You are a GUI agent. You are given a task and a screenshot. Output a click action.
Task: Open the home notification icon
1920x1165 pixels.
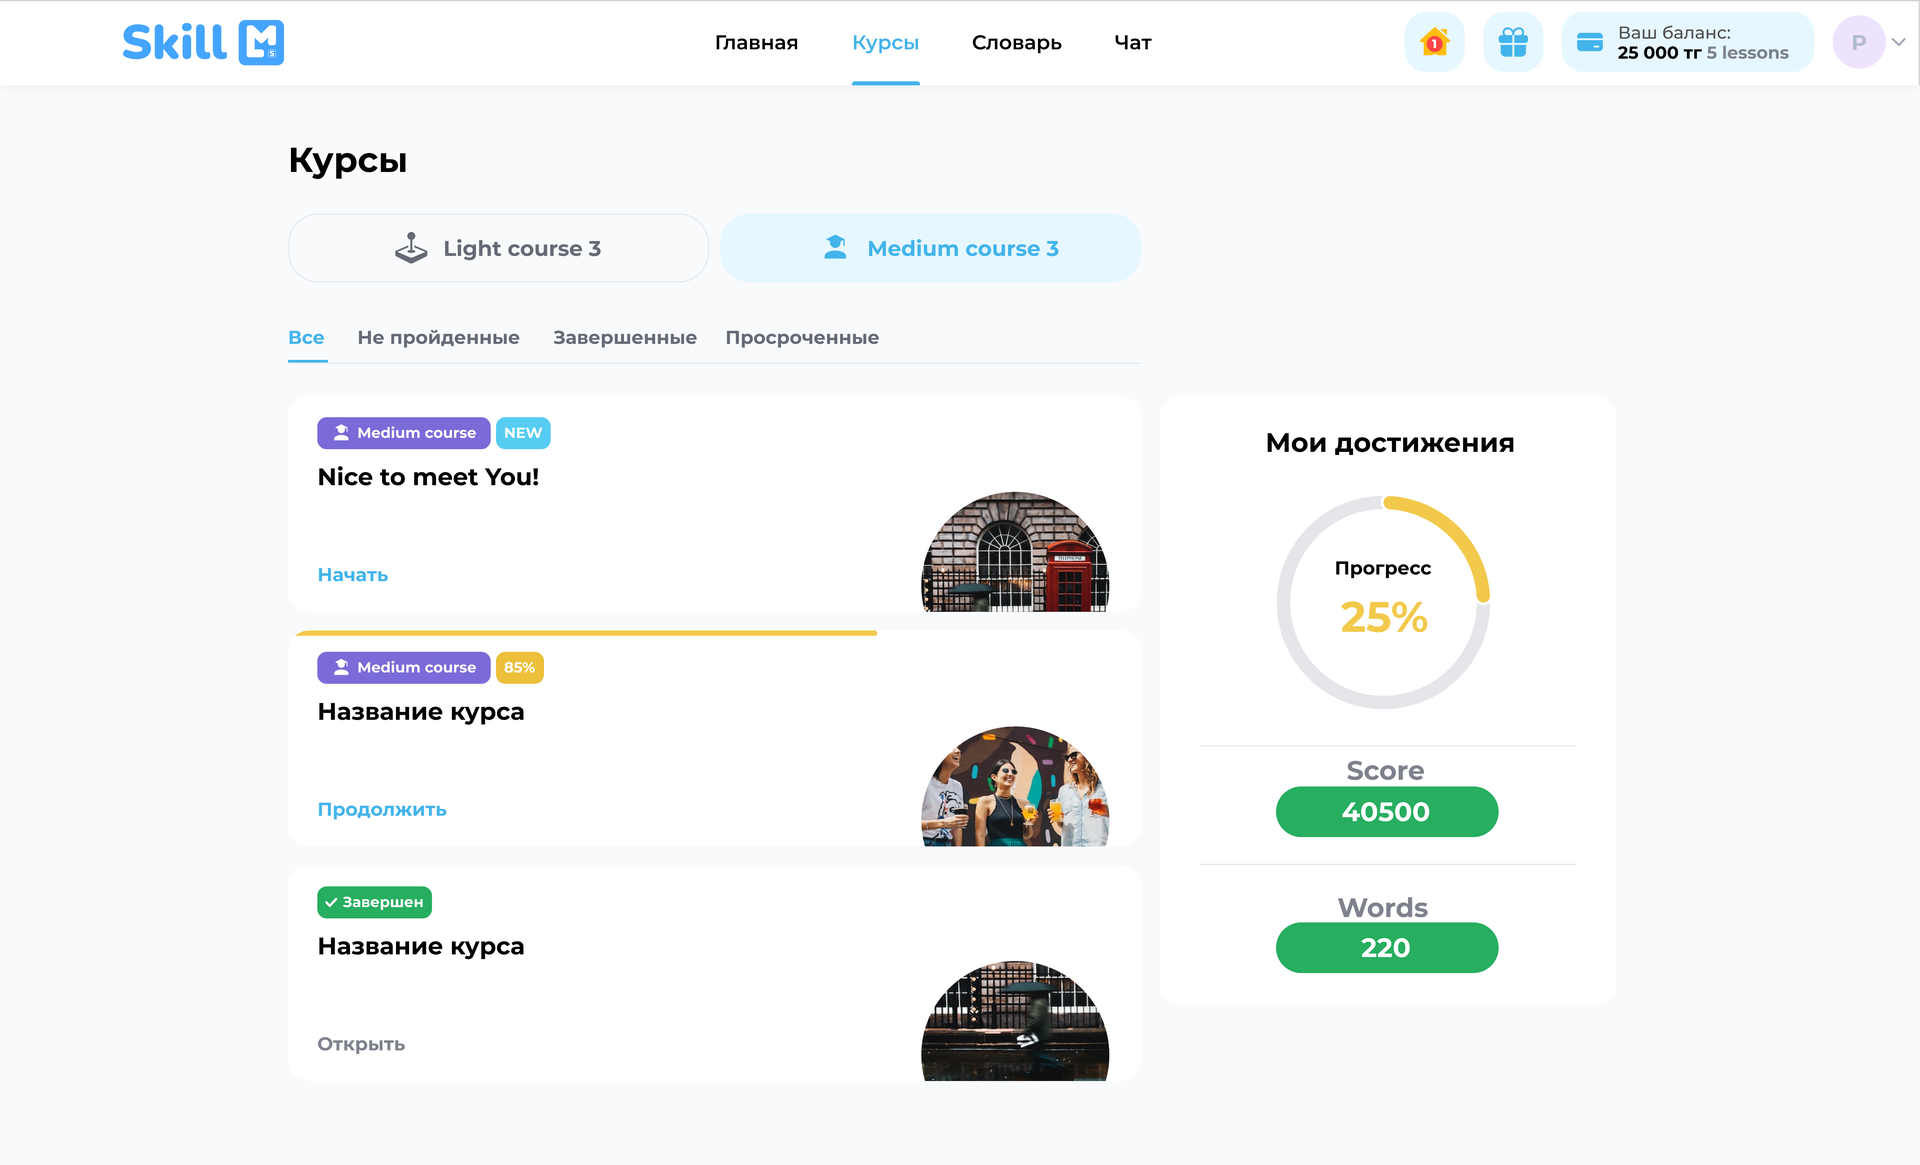1434,43
